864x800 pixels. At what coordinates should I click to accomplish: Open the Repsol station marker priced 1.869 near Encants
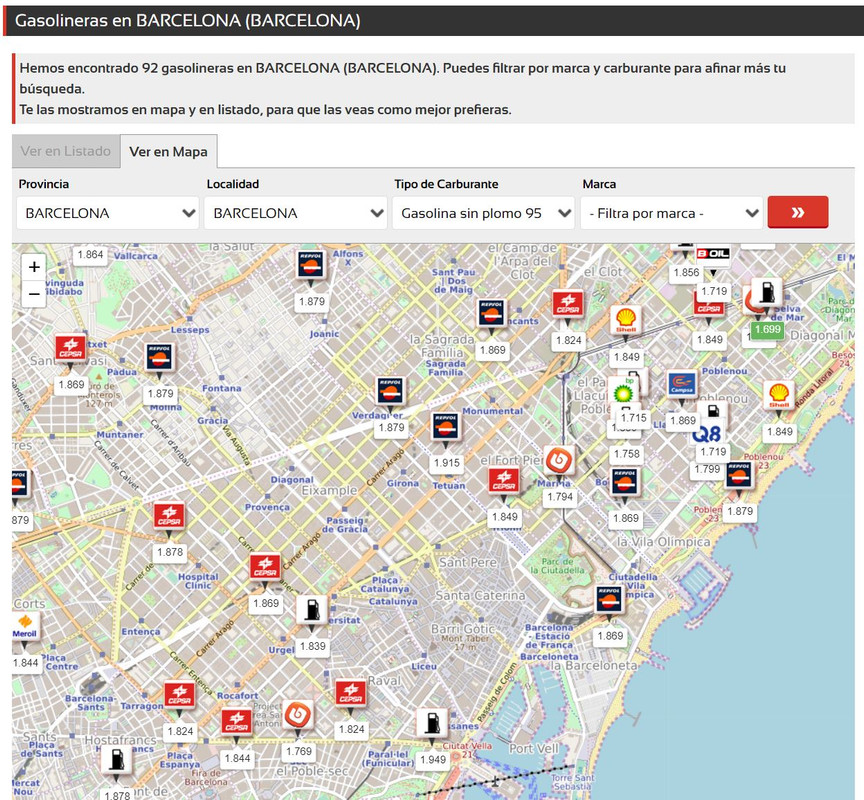[491, 313]
